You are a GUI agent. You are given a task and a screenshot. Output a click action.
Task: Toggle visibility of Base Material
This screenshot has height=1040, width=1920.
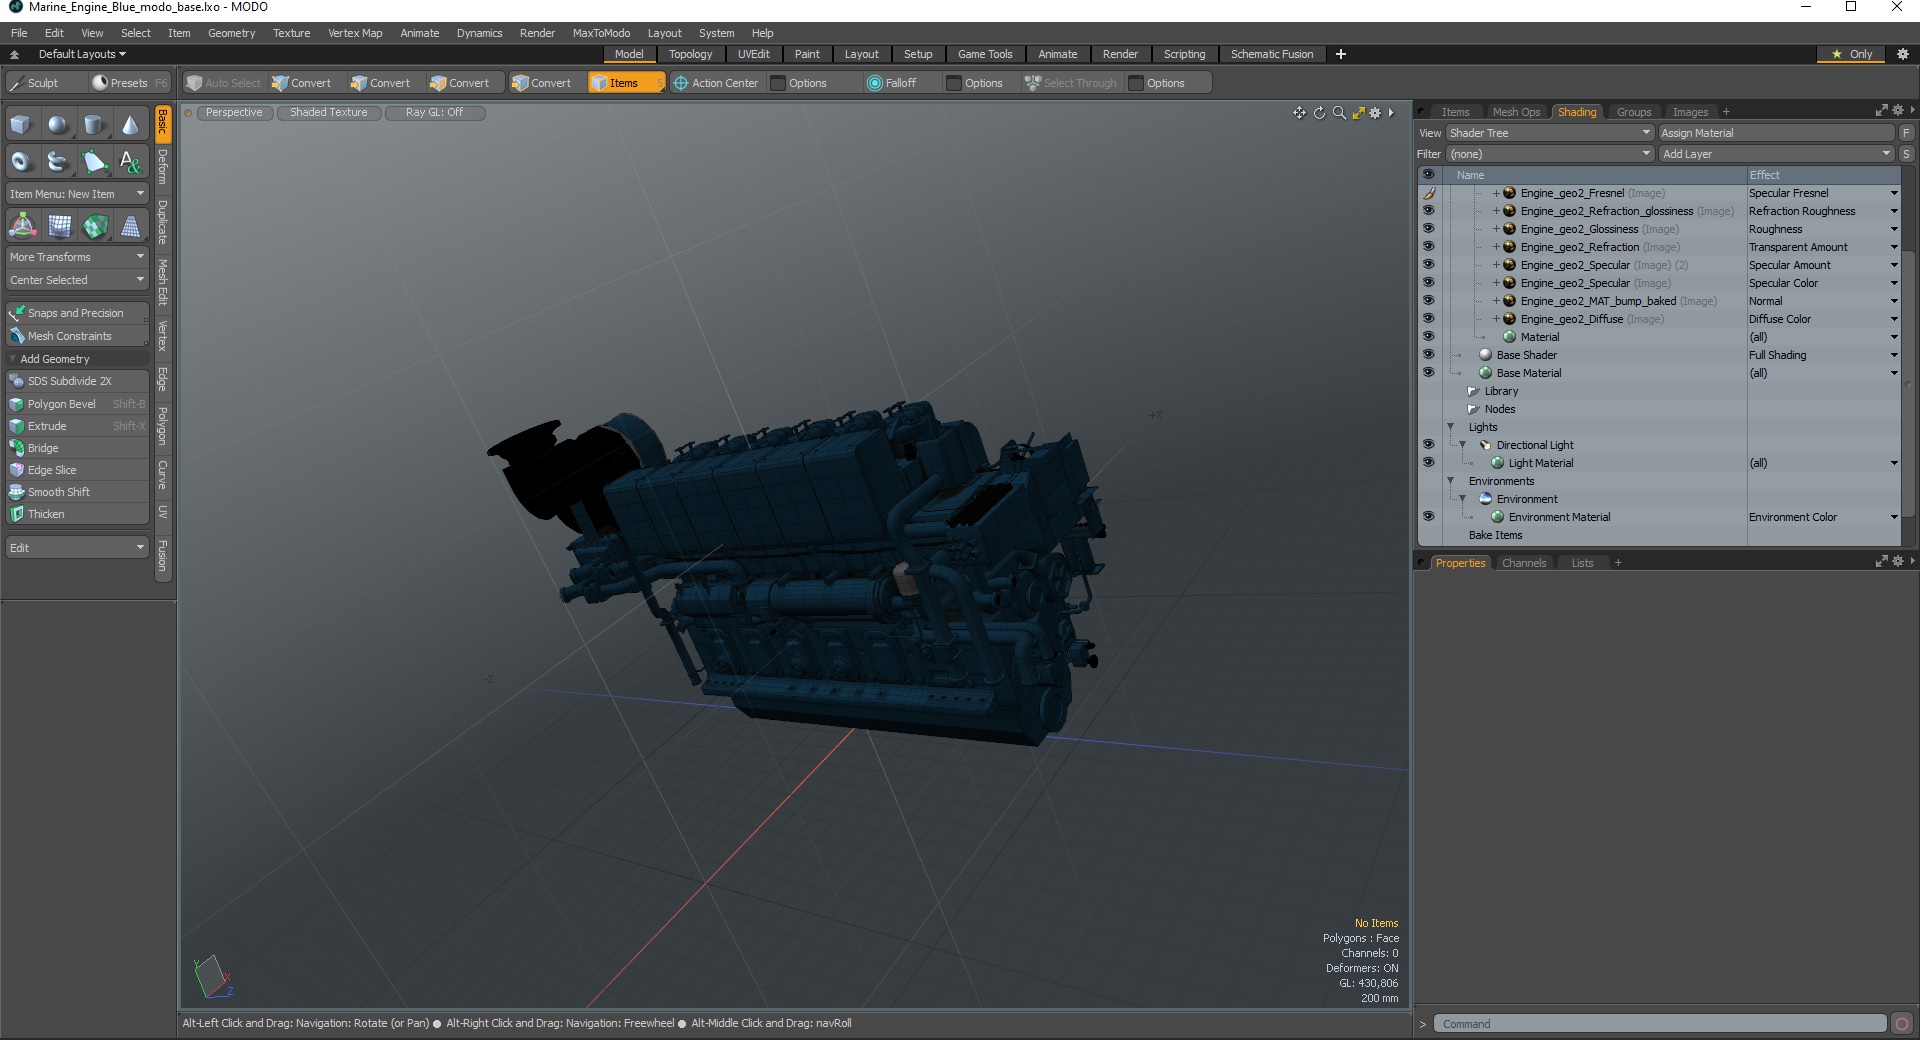pyautogui.click(x=1428, y=373)
